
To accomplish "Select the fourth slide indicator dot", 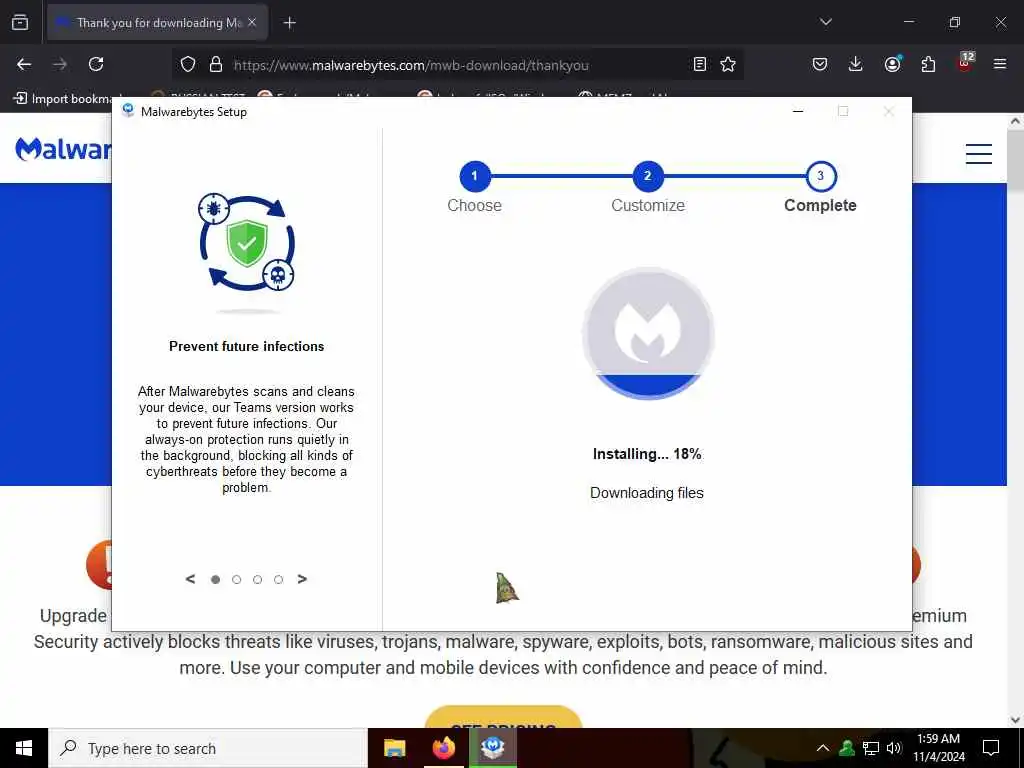I will pos(278,579).
